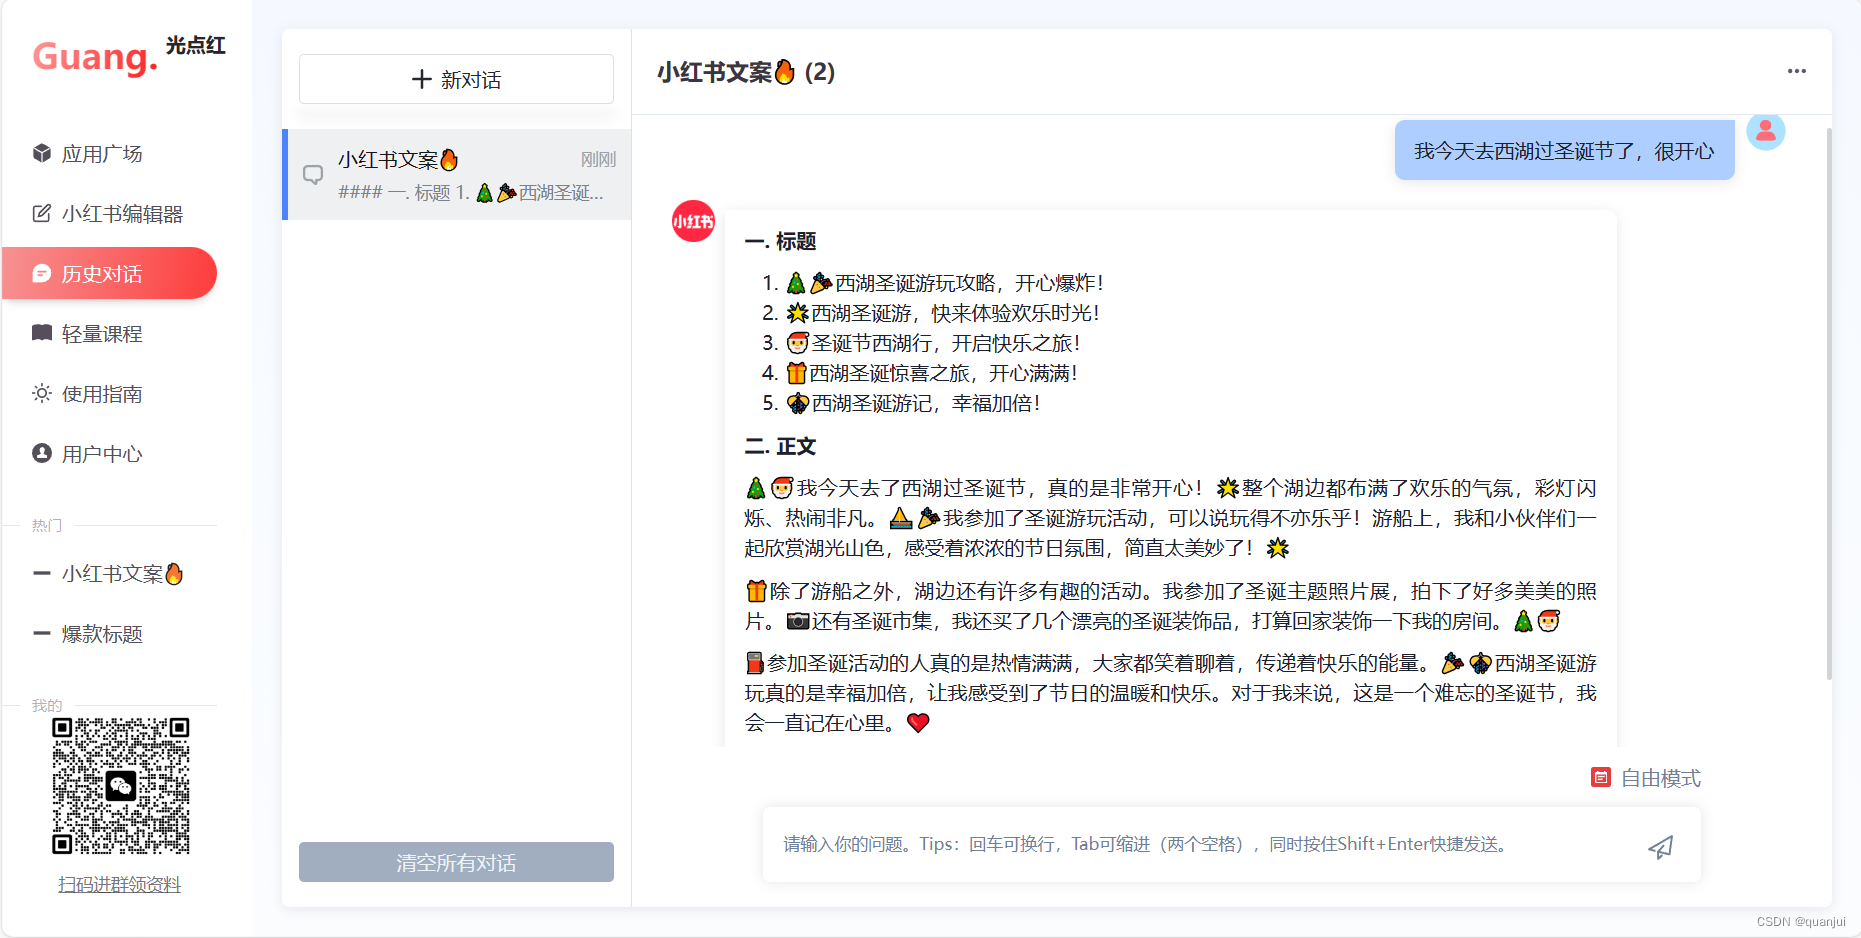1861x938 pixels.
Task: Click title line 2 西湖圣诞游，快来体验欢乐时光
Action: pyautogui.click(x=942, y=313)
